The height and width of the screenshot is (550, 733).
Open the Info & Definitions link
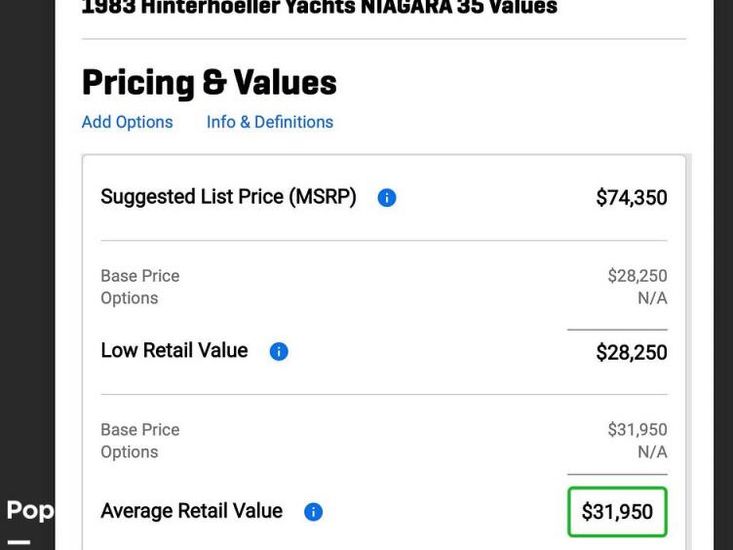pyautogui.click(x=270, y=122)
